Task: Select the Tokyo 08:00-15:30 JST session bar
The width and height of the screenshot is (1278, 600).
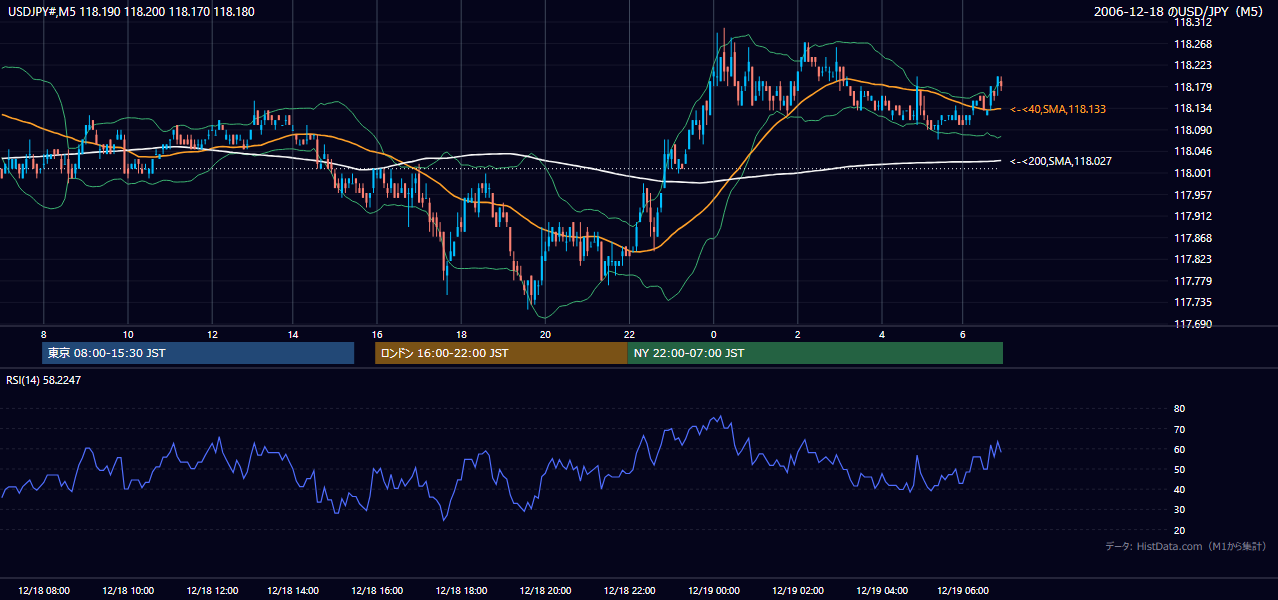Action: point(198,353)
